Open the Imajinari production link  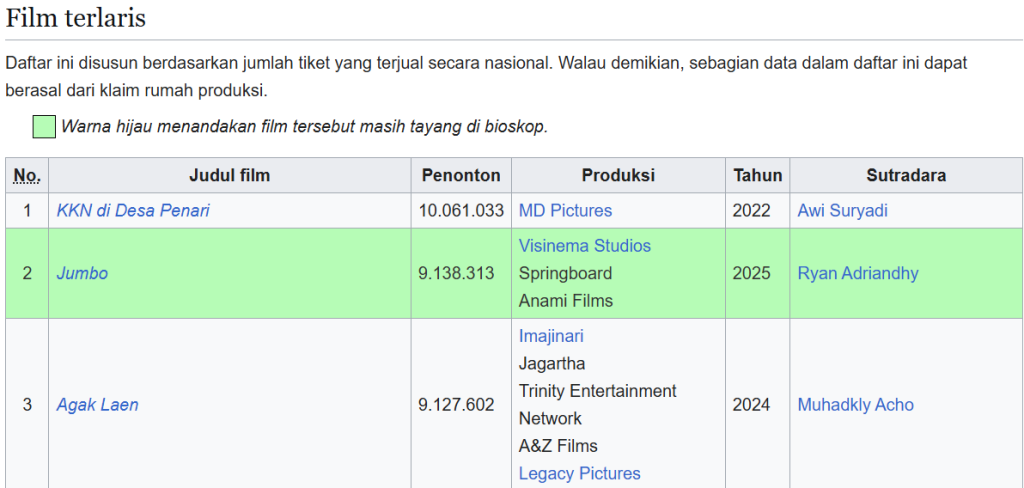click(x=551, y=336)
